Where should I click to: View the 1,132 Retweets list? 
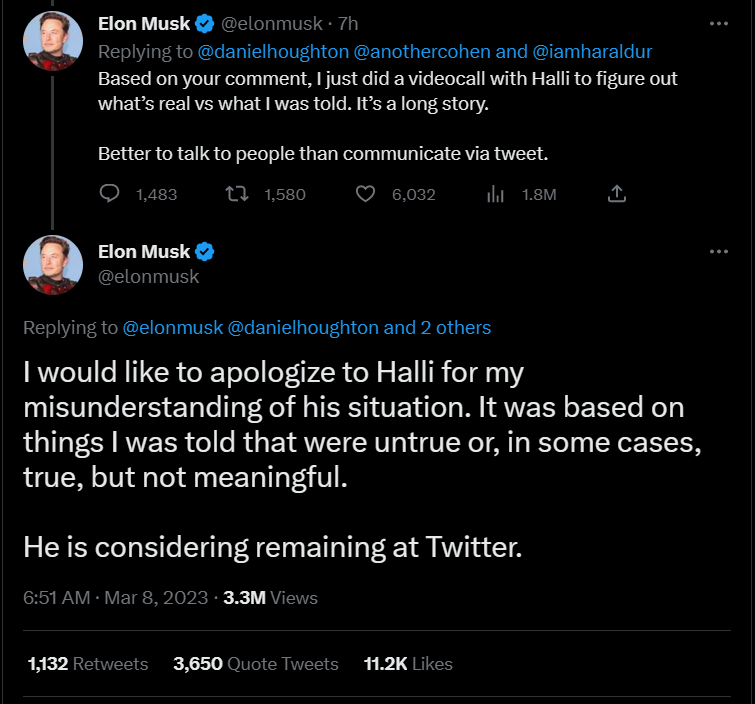click(x=88, y=664)
